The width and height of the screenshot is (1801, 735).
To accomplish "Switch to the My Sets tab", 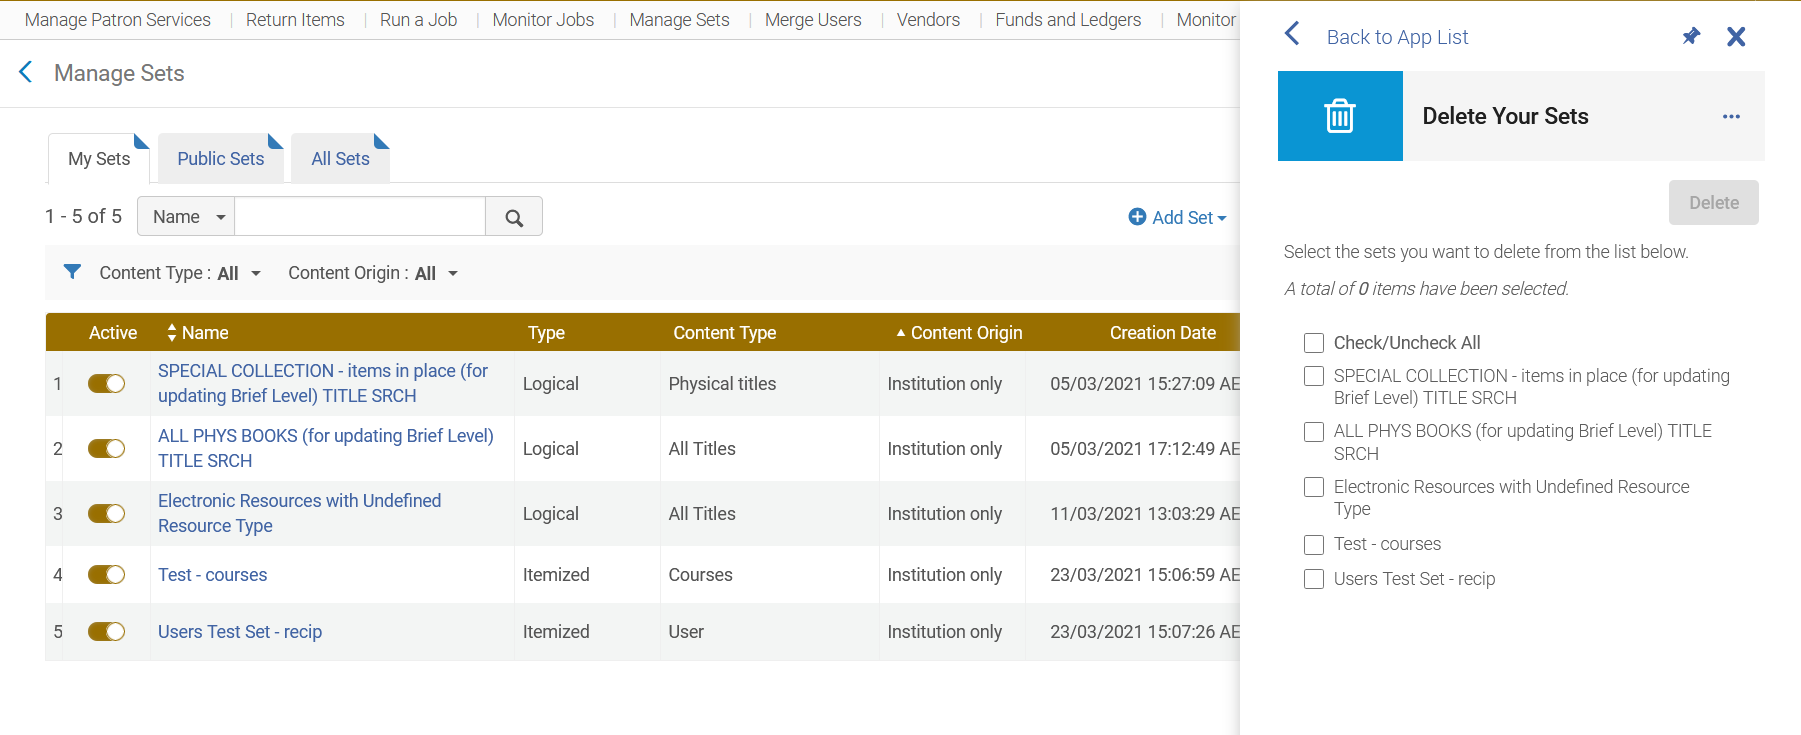I will pos(99,158).
